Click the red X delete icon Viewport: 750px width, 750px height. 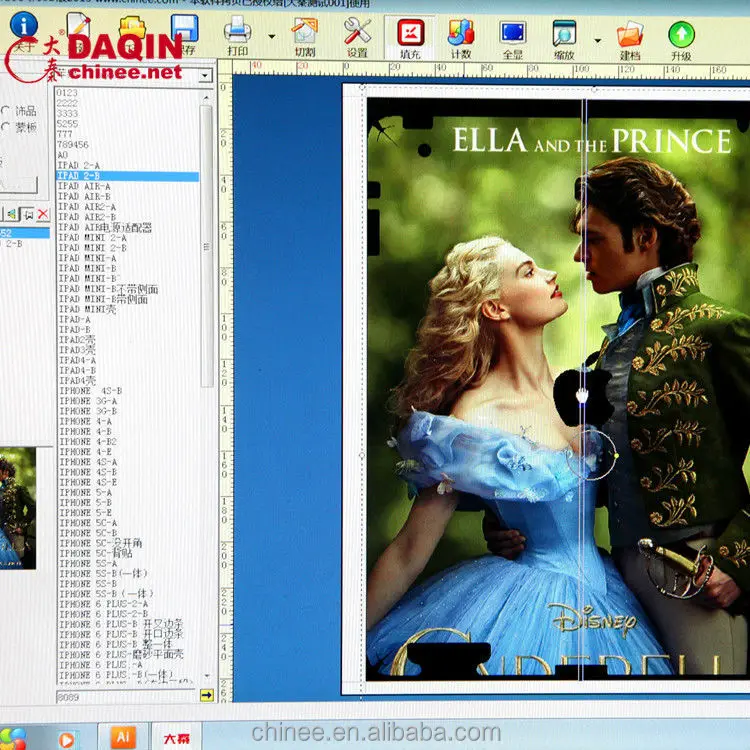(43, 214)
